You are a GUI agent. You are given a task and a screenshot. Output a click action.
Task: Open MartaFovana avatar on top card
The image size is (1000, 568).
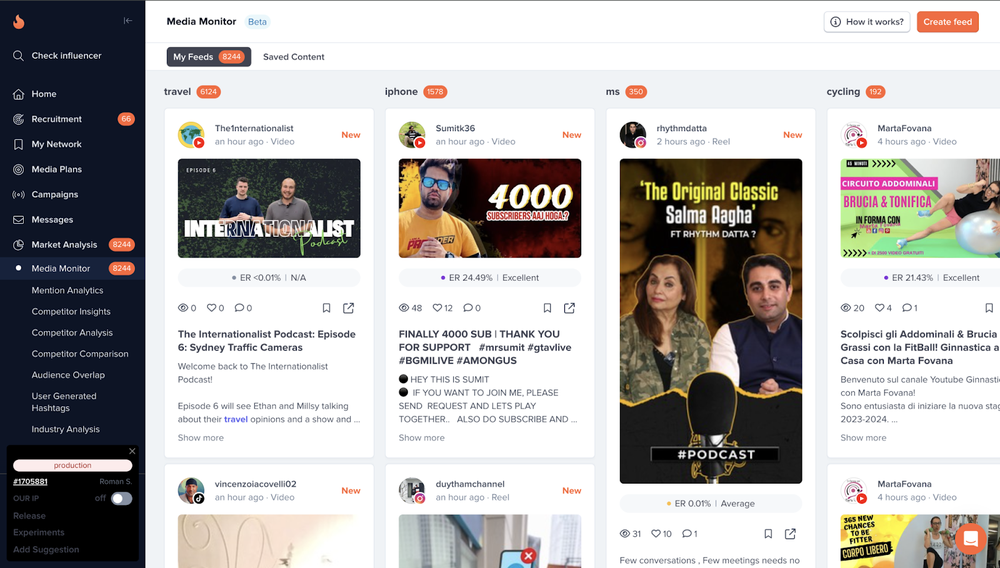click(x=853, y=135)
